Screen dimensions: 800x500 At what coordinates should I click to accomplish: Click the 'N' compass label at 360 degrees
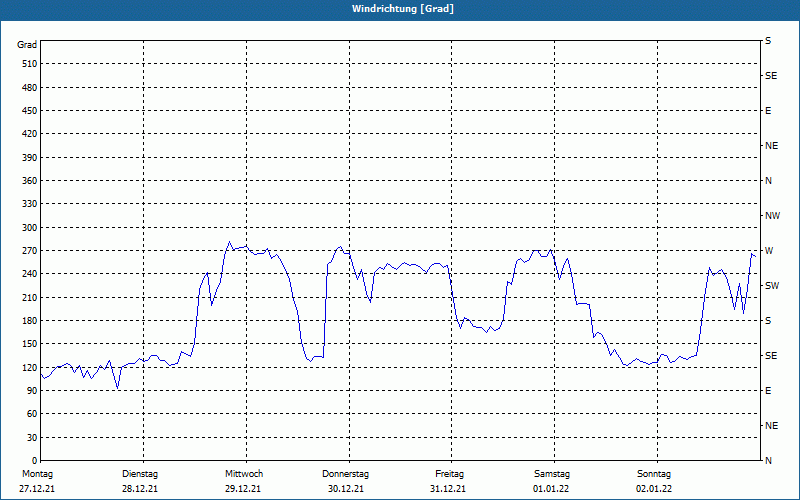768,181
